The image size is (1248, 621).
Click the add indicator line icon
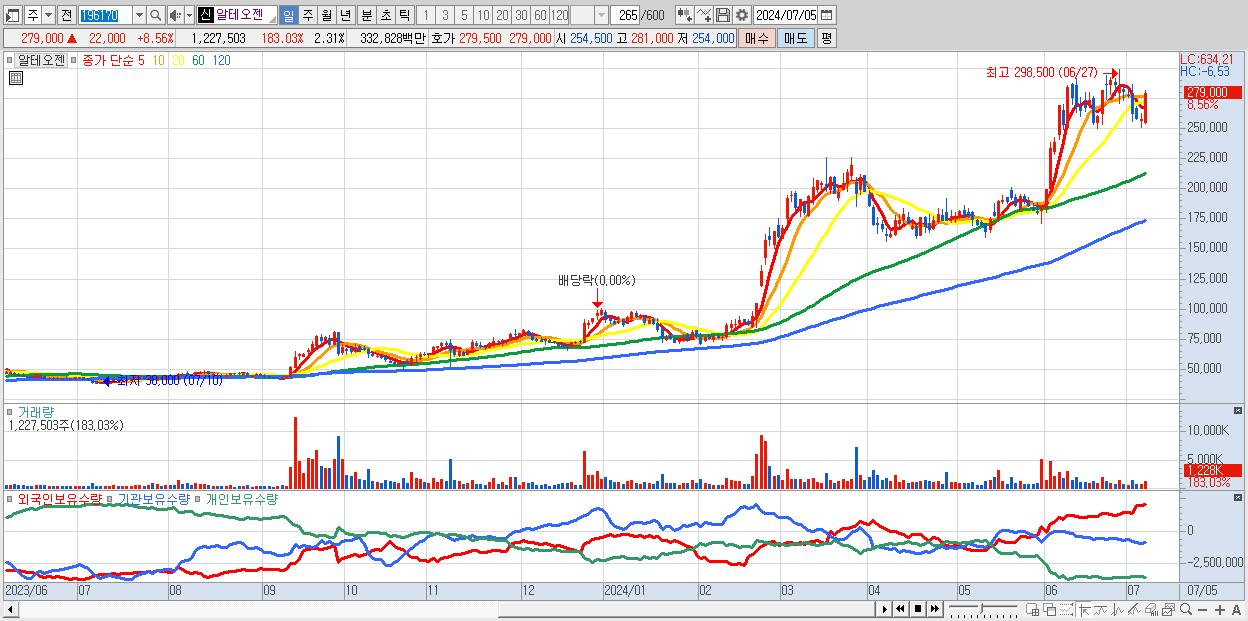point(705,15)
